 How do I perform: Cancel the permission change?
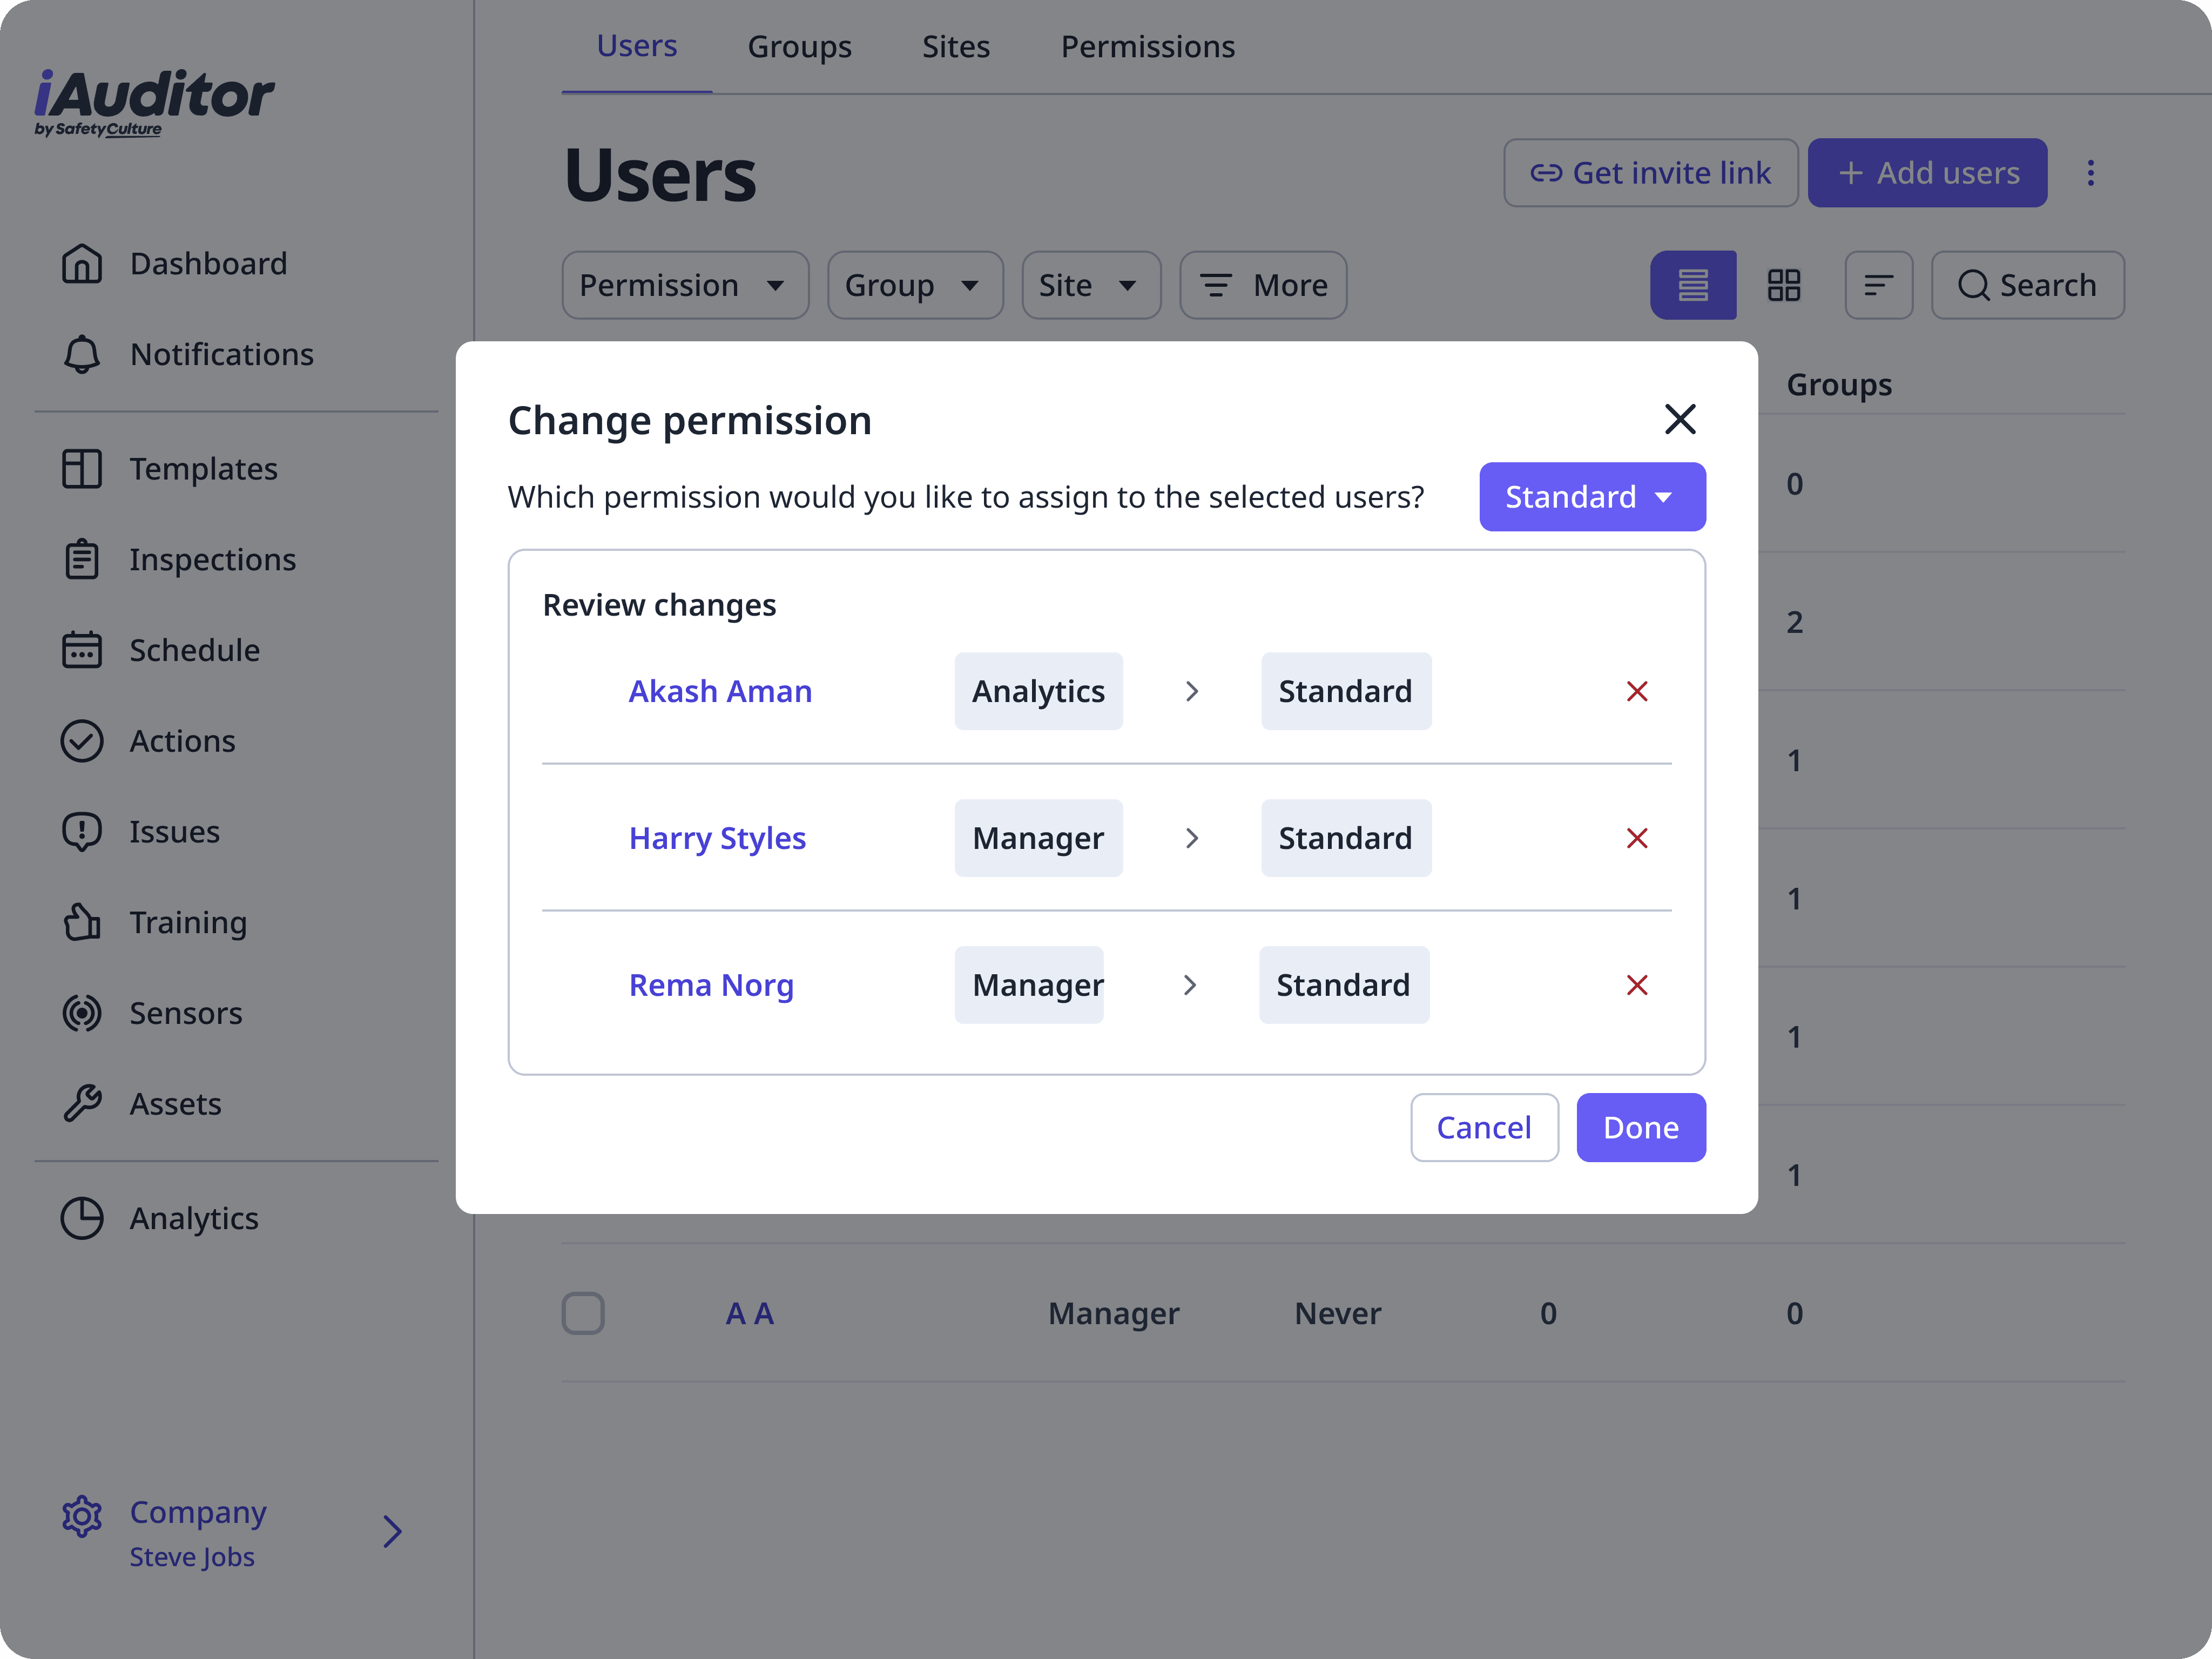coord(1483,1127)
